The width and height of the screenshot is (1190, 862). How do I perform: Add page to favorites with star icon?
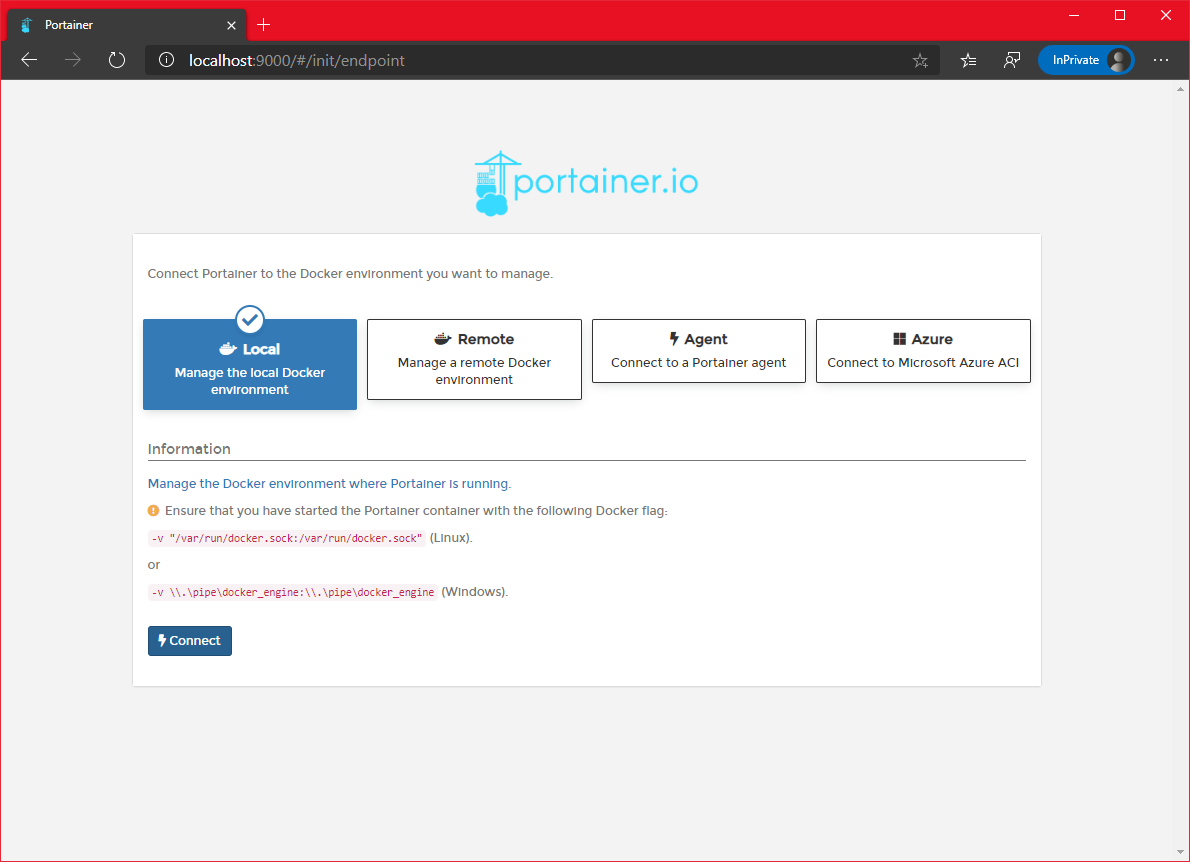920,60
